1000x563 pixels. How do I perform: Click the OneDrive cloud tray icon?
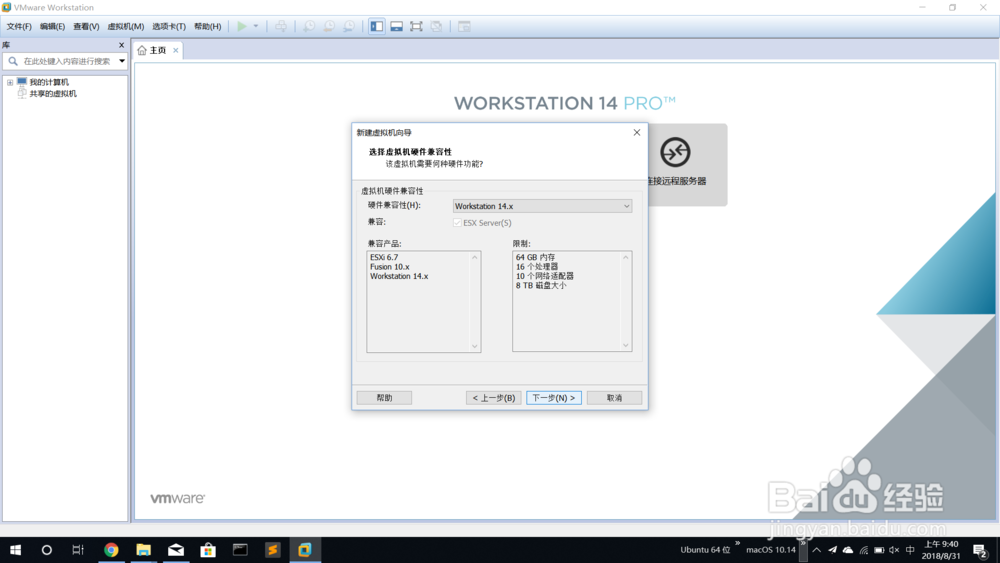pos(848,550)
